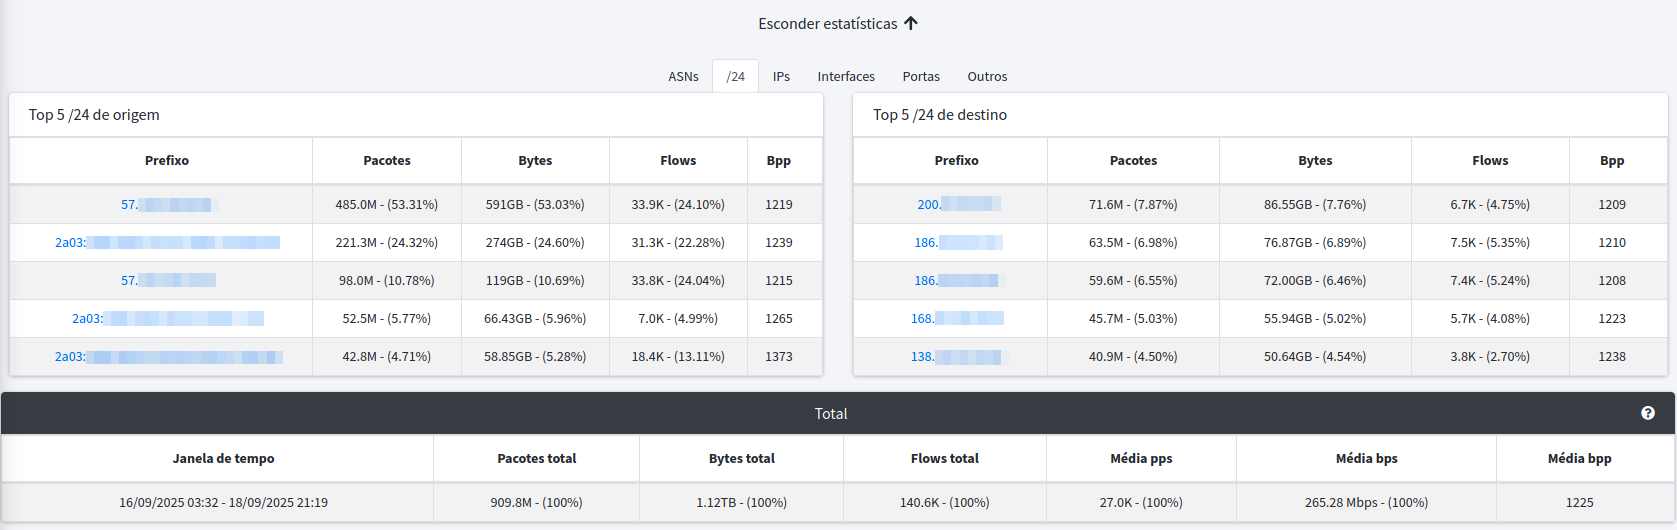1677x530 pixels.
Task: Select the /24 tab
Action: 735,77
